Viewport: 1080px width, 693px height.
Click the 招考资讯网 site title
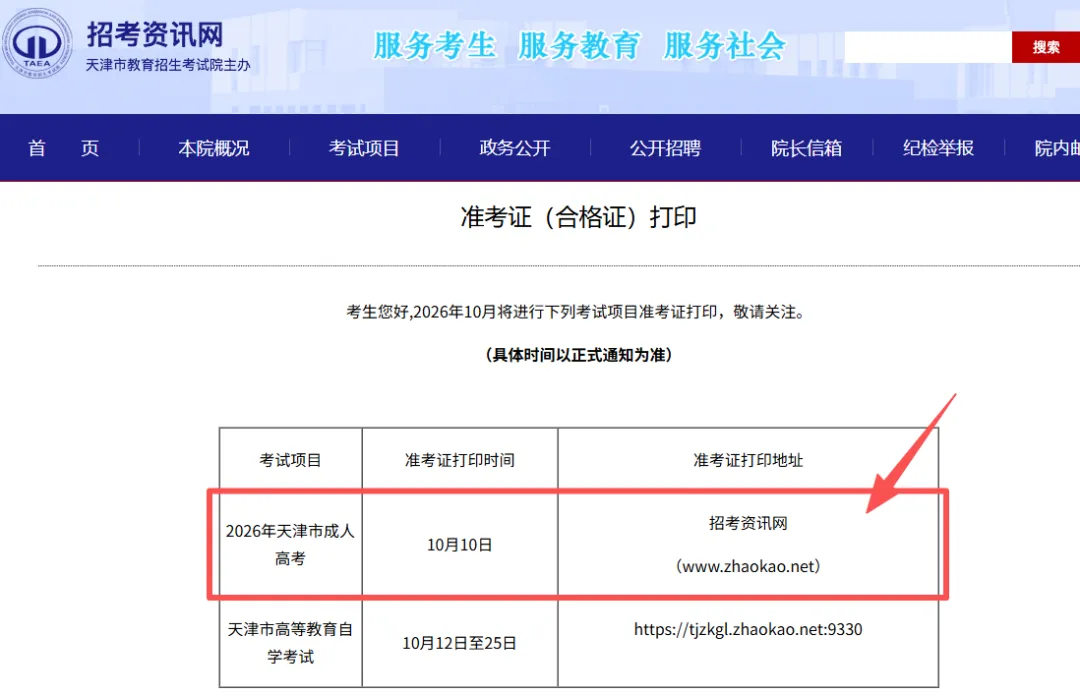155,34
